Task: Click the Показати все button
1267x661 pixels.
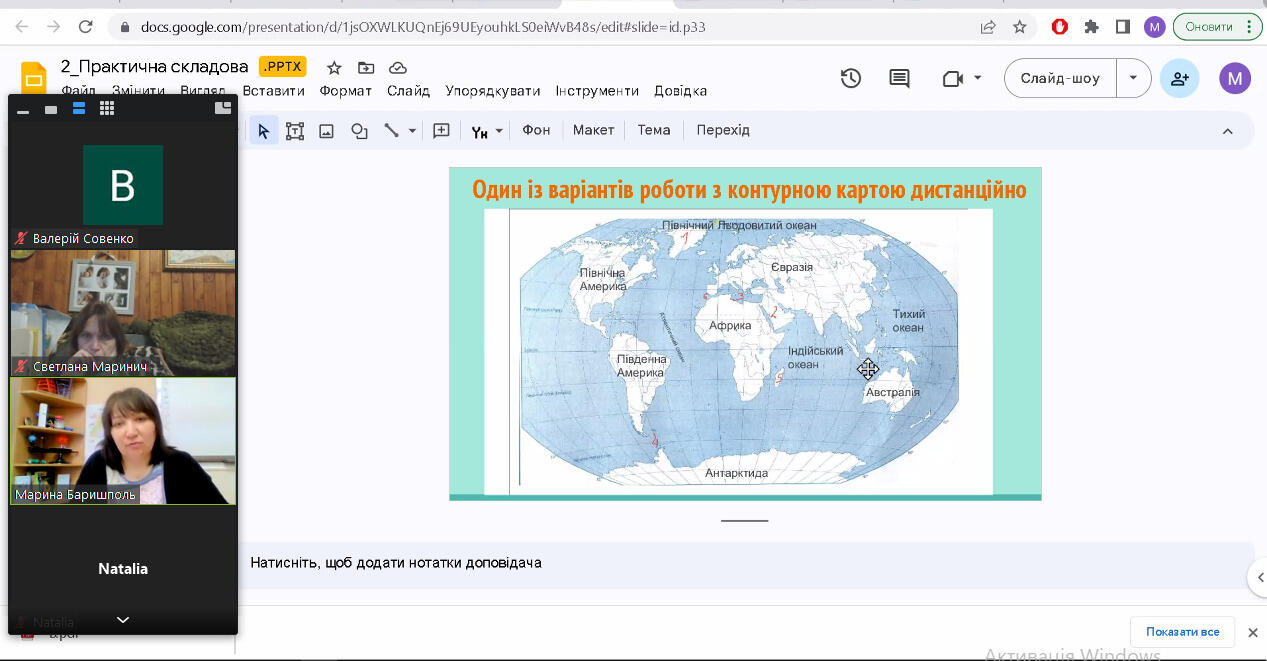Action: (1183, 632)
